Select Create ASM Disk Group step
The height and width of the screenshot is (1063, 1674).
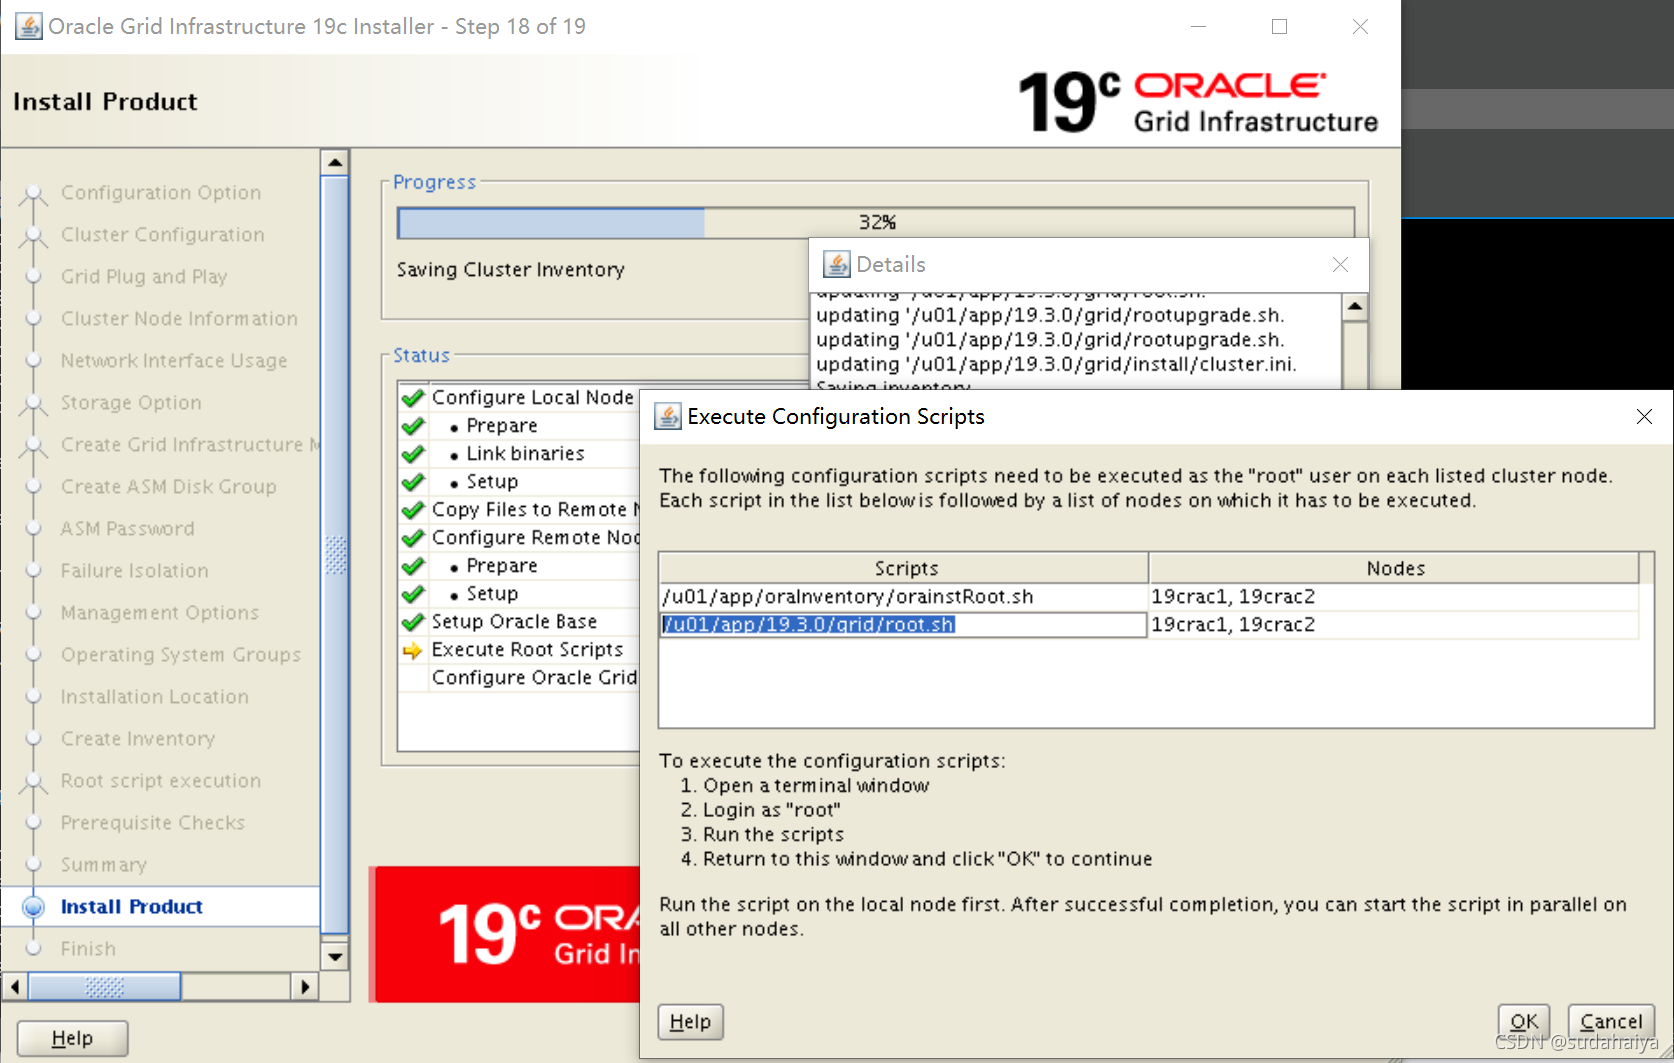168,486
